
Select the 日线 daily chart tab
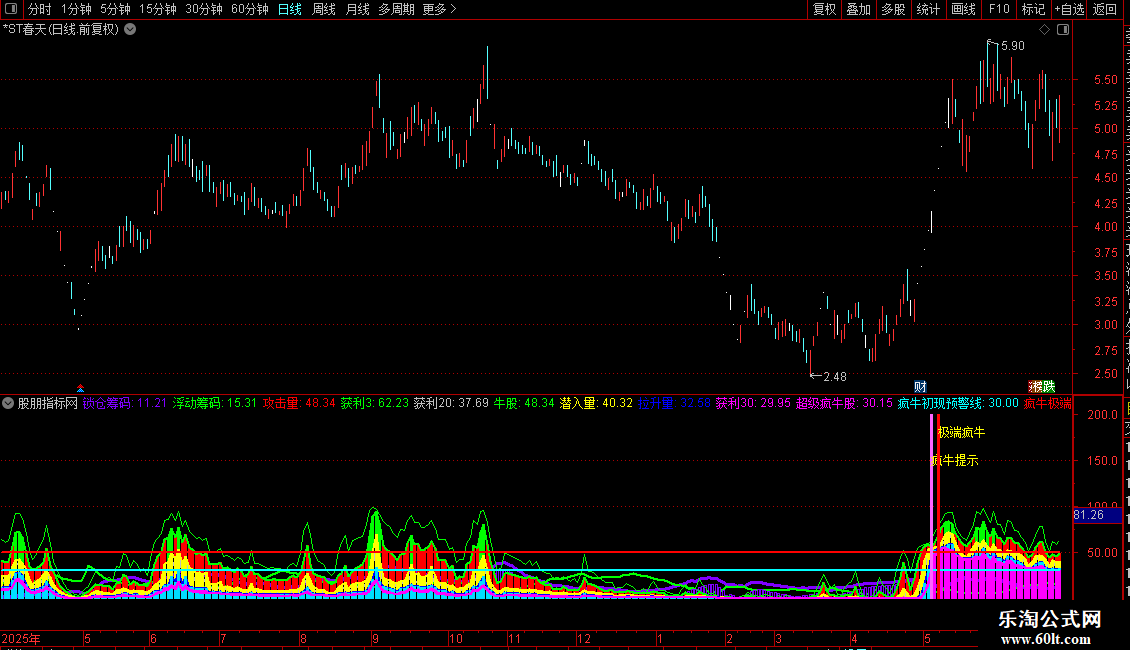click(x=290, y=9)
